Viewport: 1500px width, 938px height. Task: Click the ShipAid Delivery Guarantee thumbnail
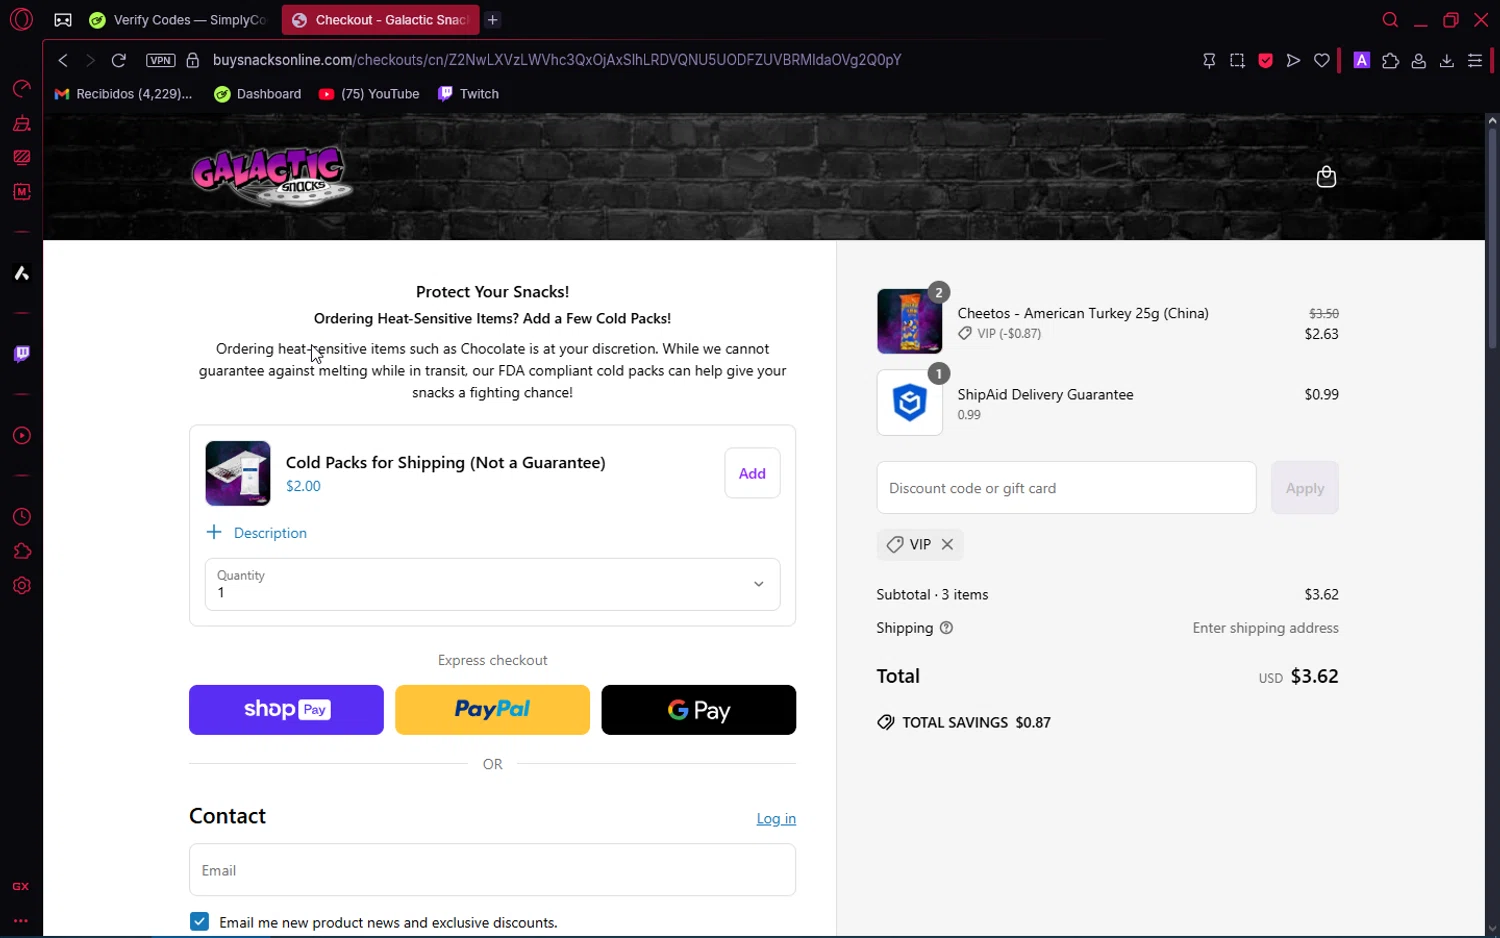(909, 403)
